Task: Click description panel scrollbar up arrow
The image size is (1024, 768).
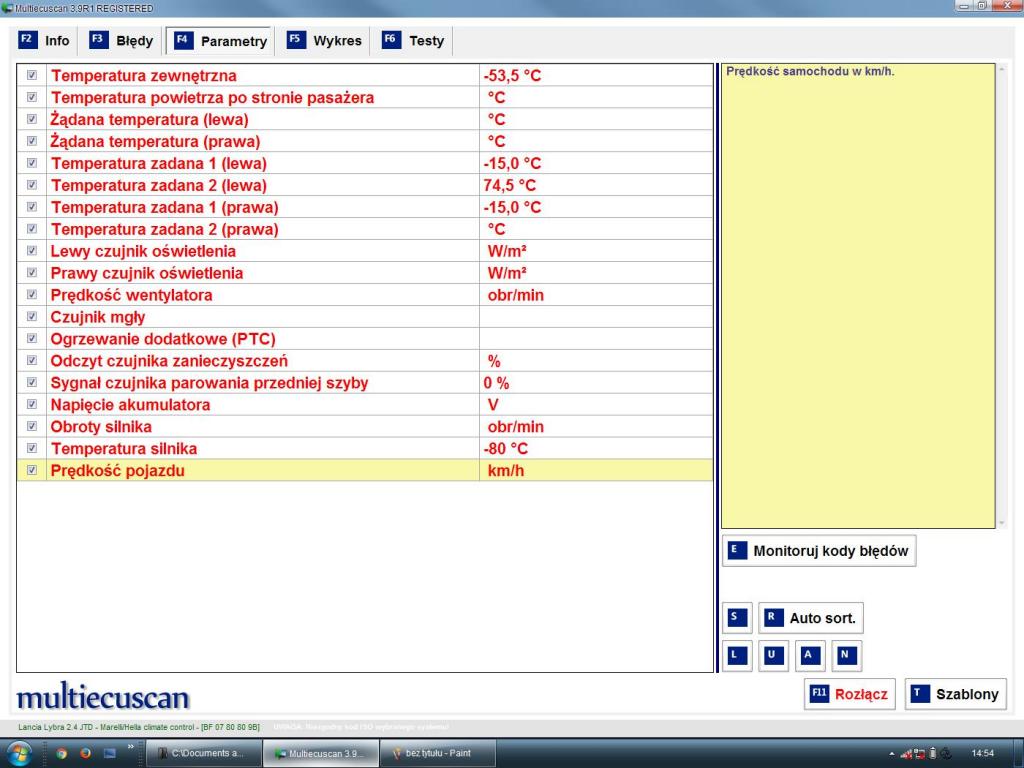Action: click(1001, 69)
